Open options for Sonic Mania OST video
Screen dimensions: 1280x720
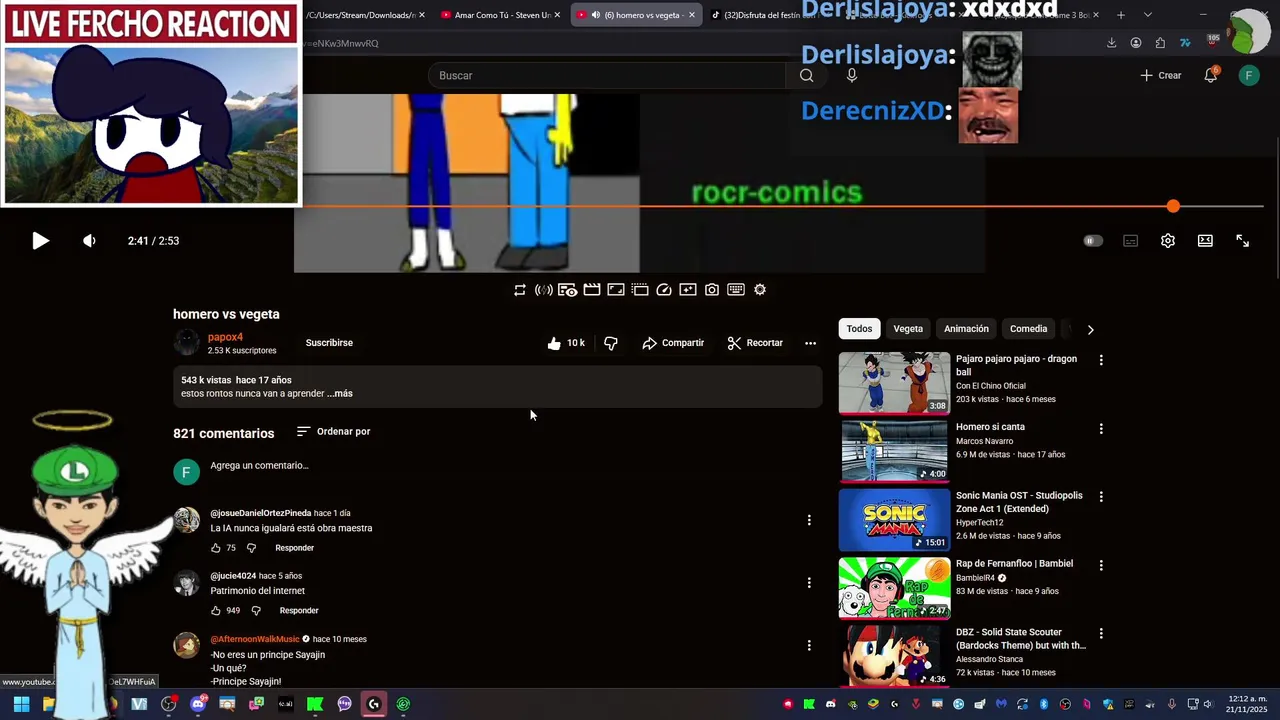1101,497
